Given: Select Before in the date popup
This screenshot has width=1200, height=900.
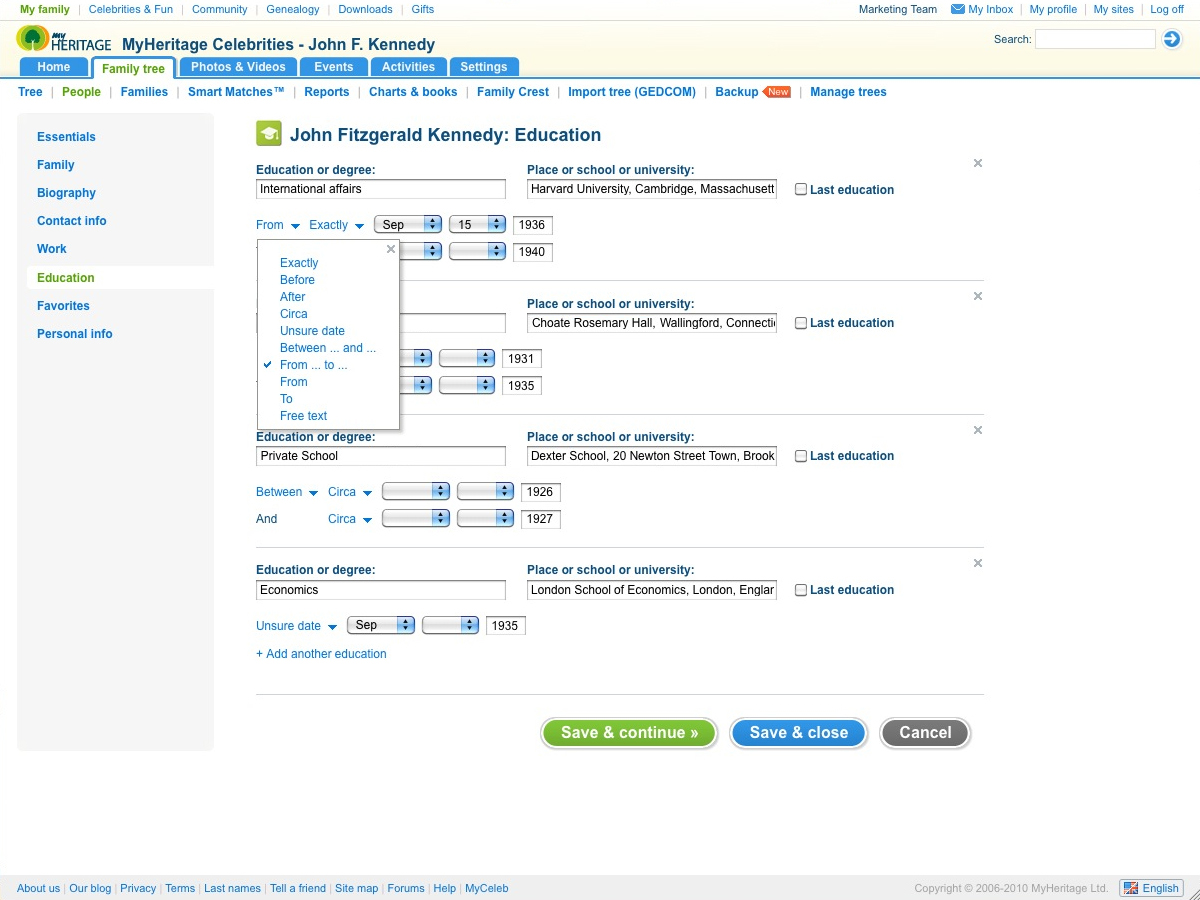Looking at the screenshot, I should click(x=297, y=280).
